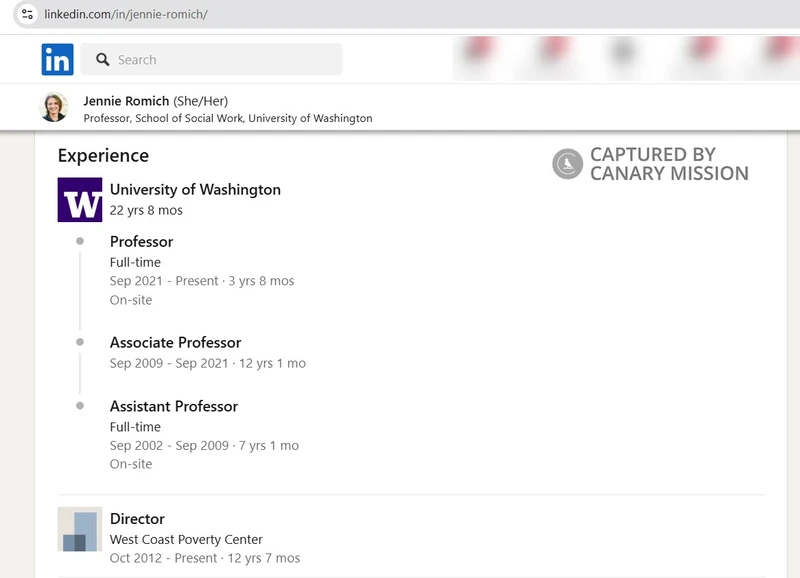Open Jennie Romich's profile photo
Image resolution: width=800 pixels, height=578 pixels.
(x=54, y=107)
